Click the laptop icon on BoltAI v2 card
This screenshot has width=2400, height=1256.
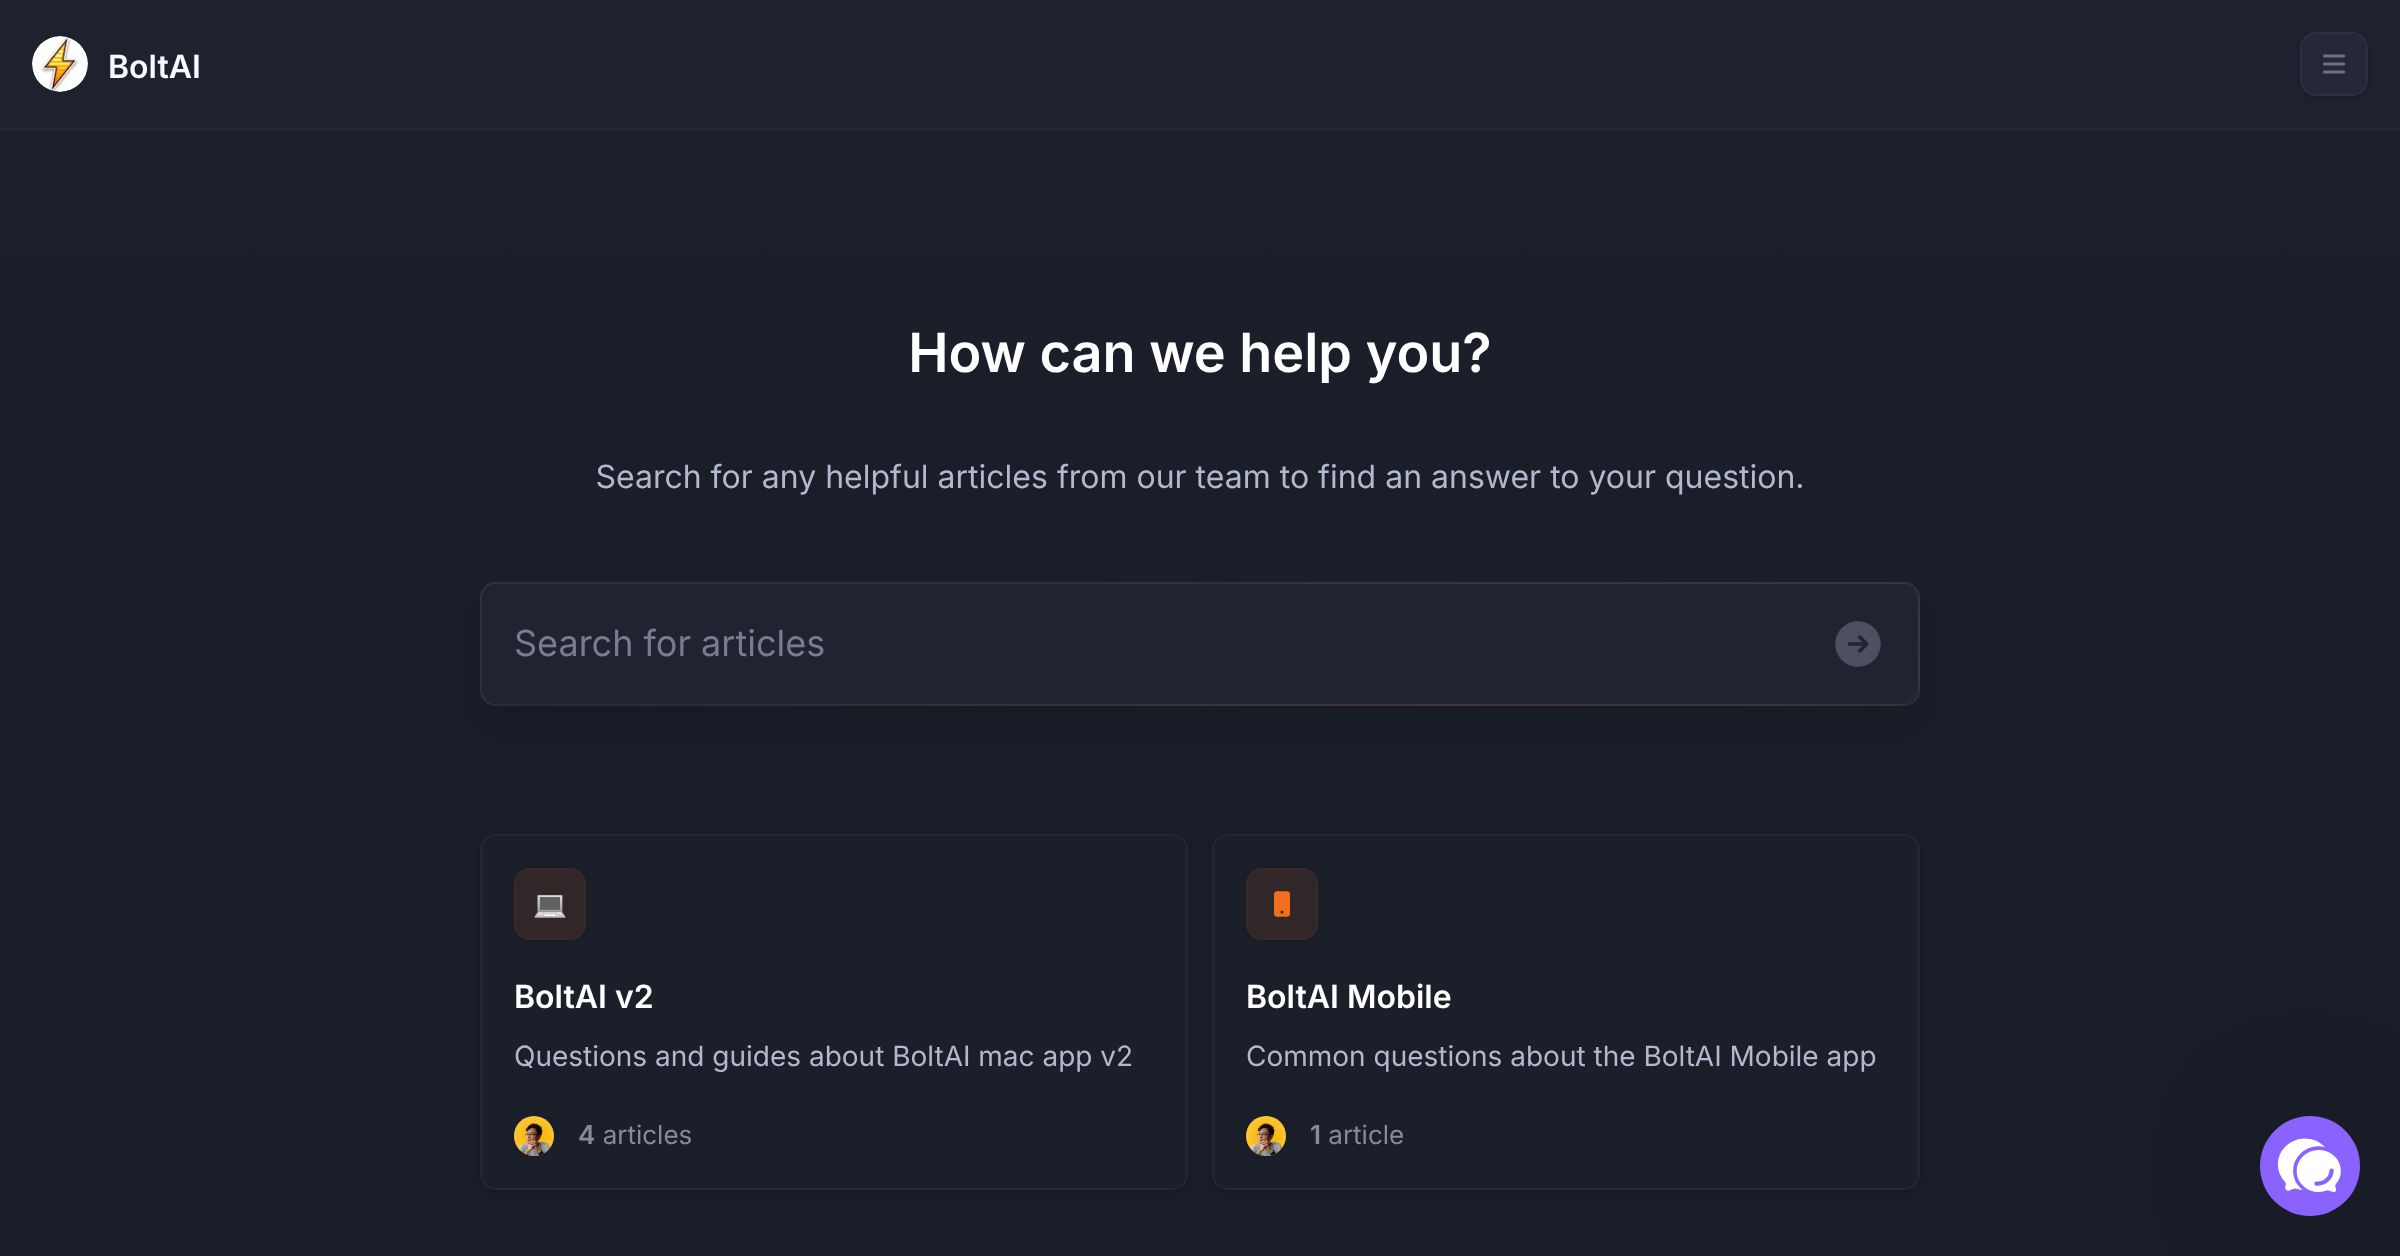(549, 903)
